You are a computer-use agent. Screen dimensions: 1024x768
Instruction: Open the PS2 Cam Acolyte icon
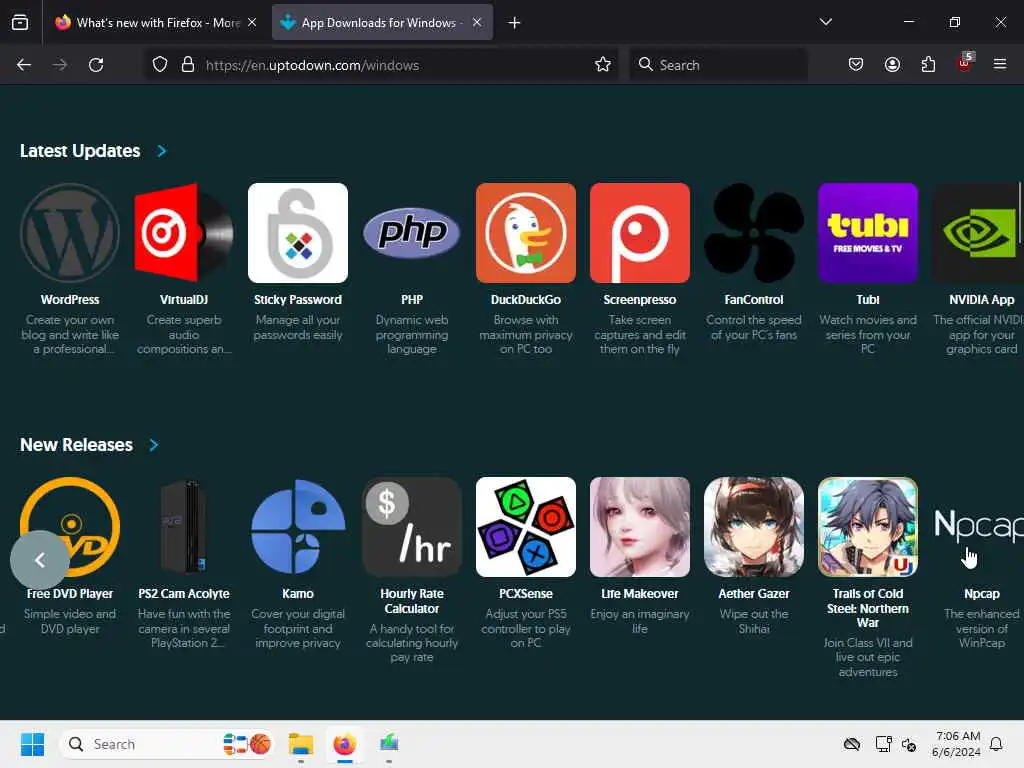[x=184, y=527]
